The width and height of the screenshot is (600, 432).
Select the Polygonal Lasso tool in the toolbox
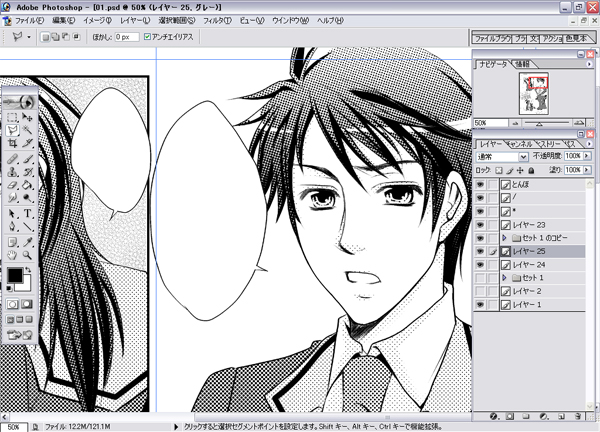pos(13,130)
